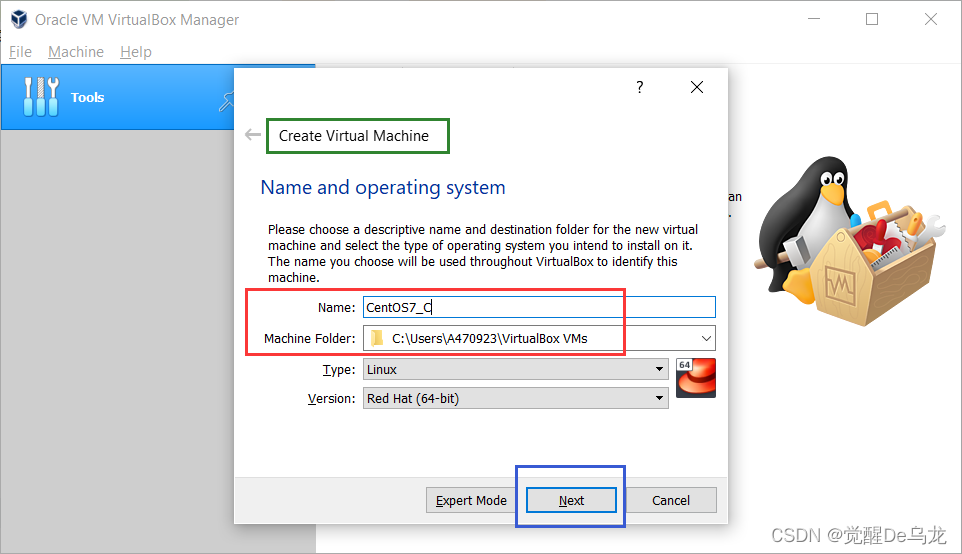This screenshot has width=962, height=554.
Task: Open the Version dropdown showing Red Hat
Action: click(x=515, y=398)
